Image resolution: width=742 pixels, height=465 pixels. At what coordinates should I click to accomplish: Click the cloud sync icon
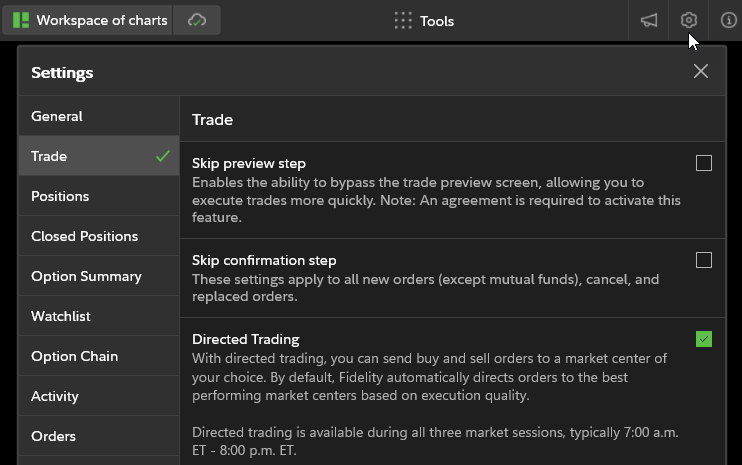[197, 20]
